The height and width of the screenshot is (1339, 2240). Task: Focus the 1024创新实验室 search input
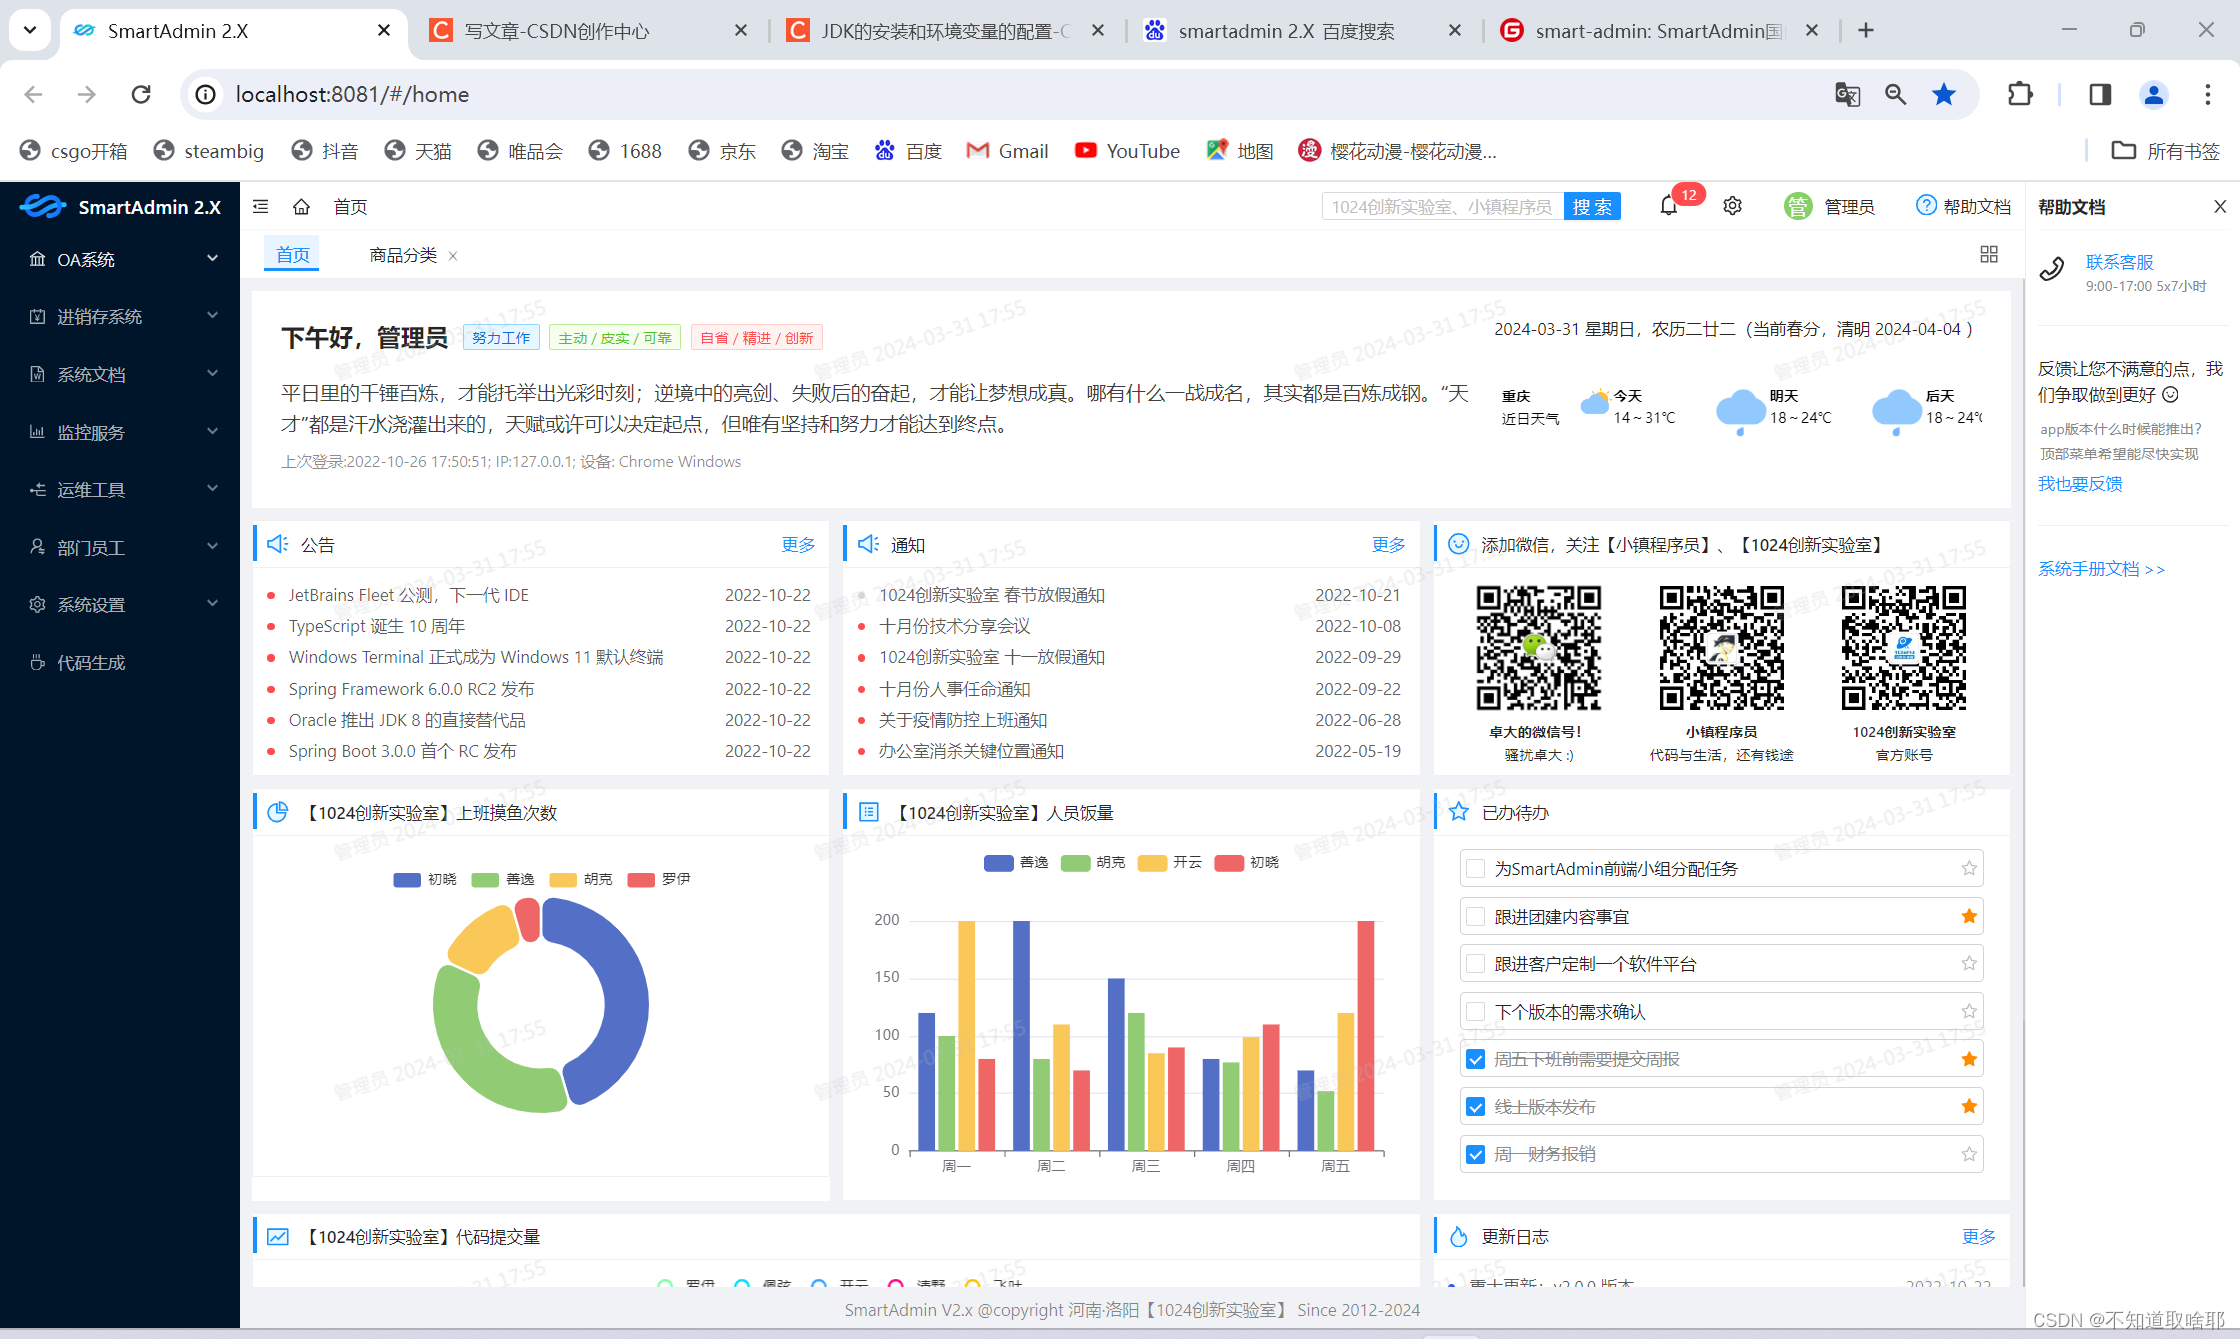tap(1442, 207)
